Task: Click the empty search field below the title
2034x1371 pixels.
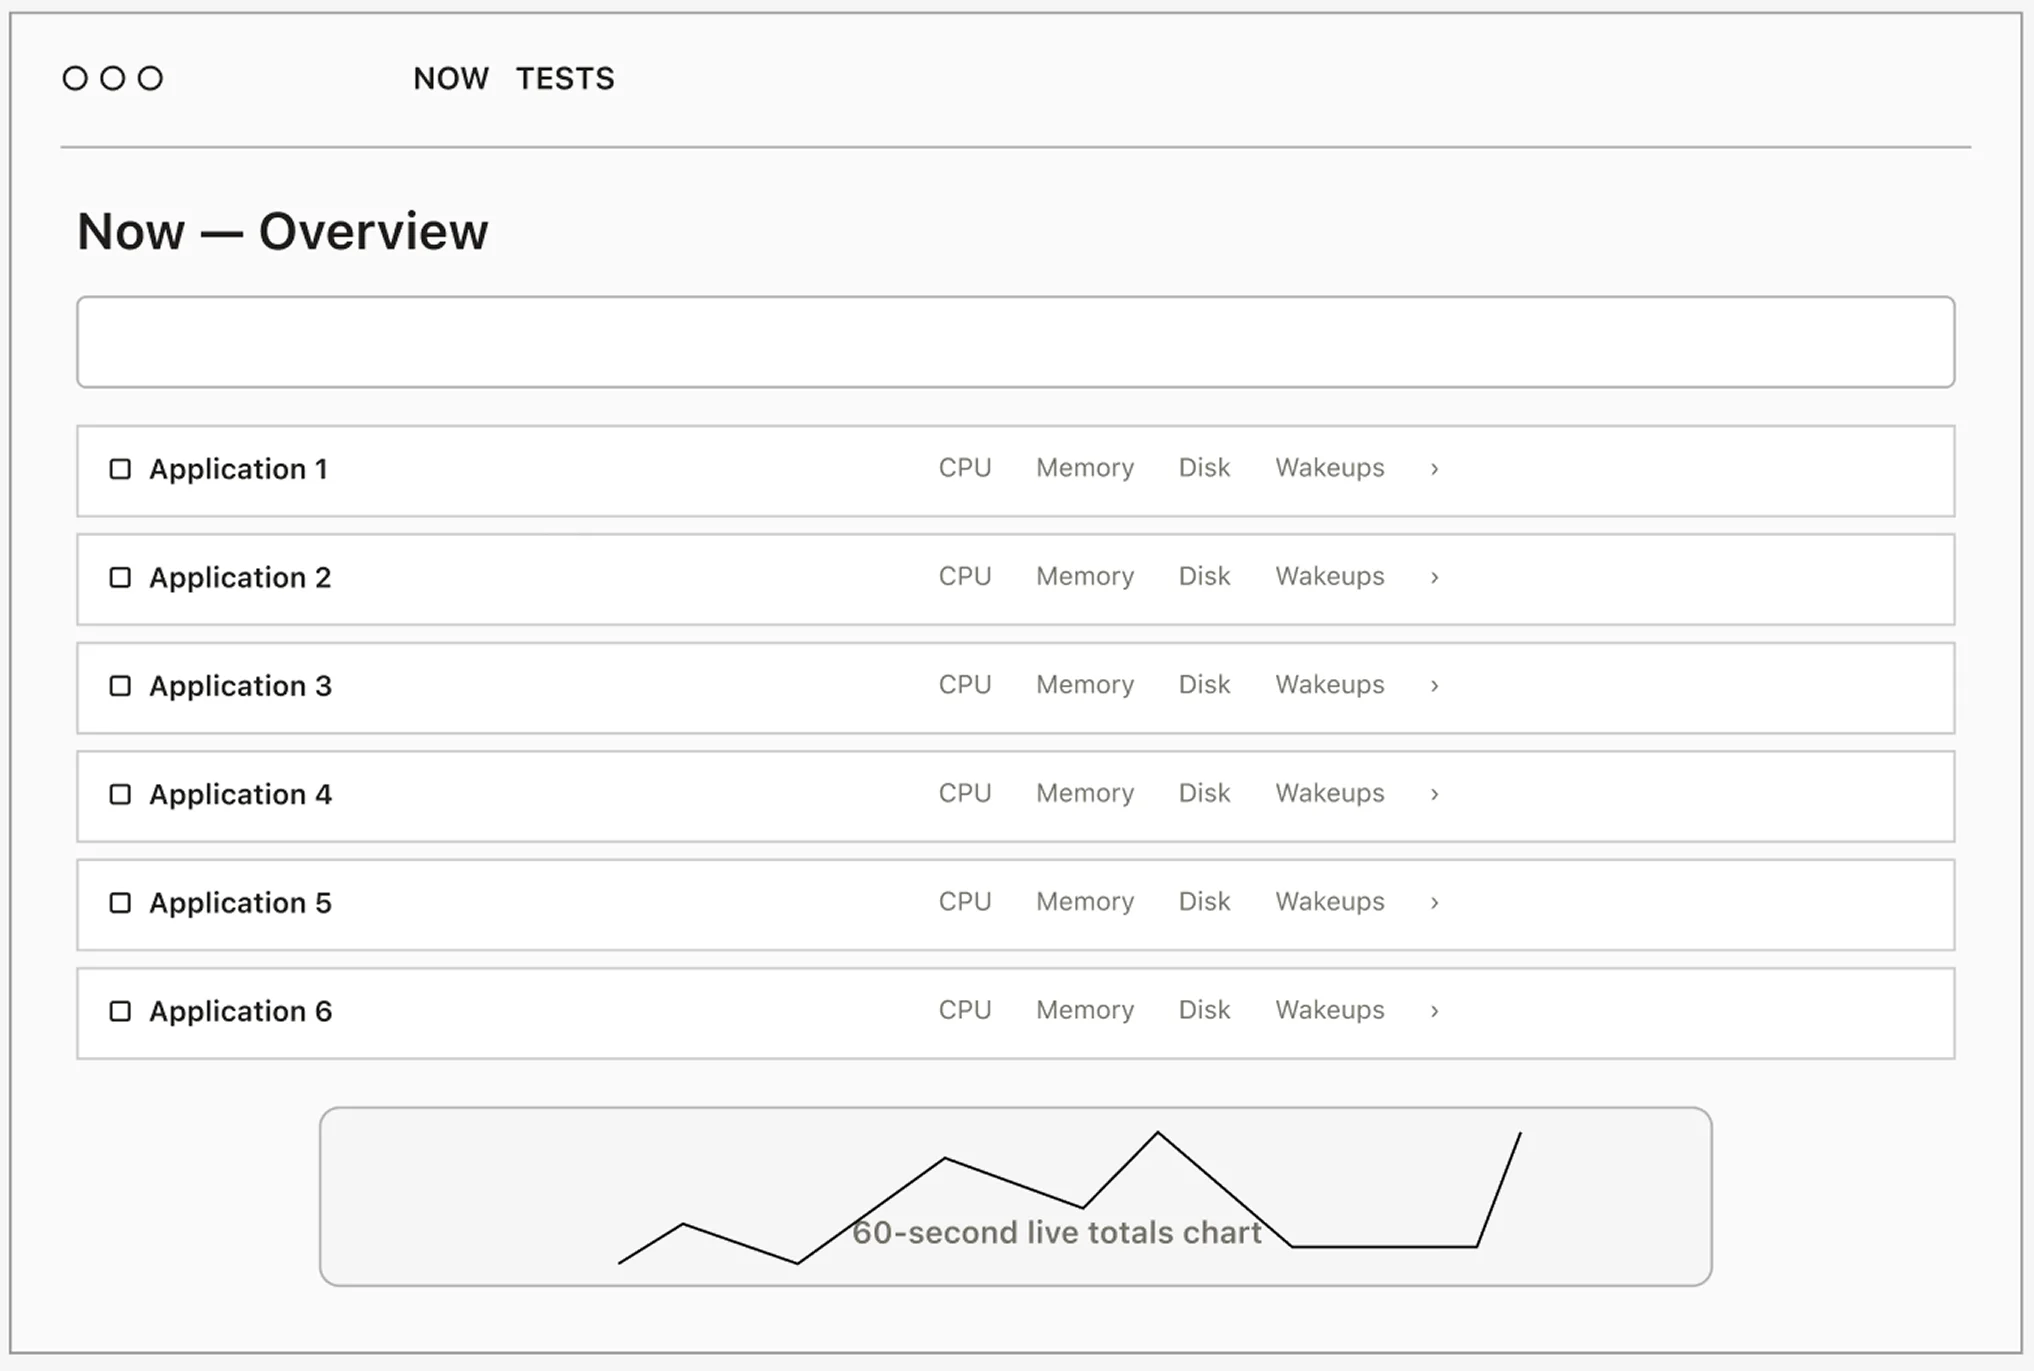Action: coord(1015,342)
